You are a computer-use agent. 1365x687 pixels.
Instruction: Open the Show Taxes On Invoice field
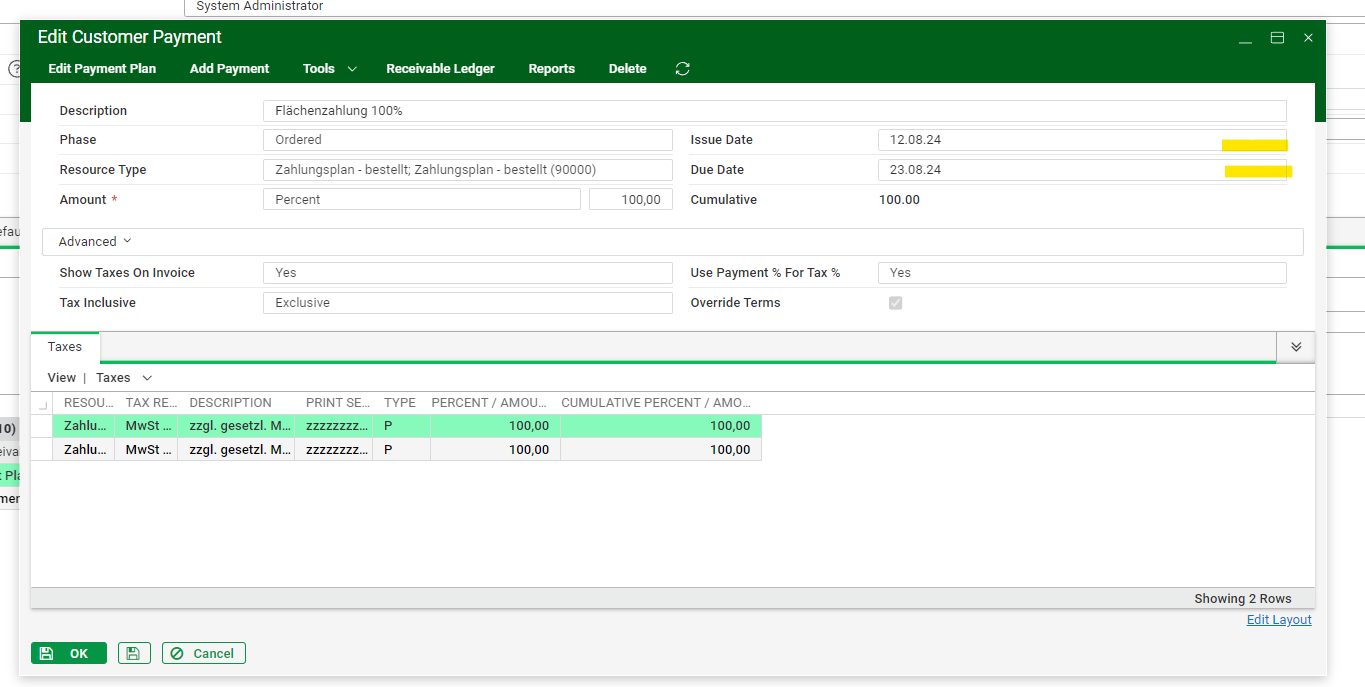[x=468, y=273]
